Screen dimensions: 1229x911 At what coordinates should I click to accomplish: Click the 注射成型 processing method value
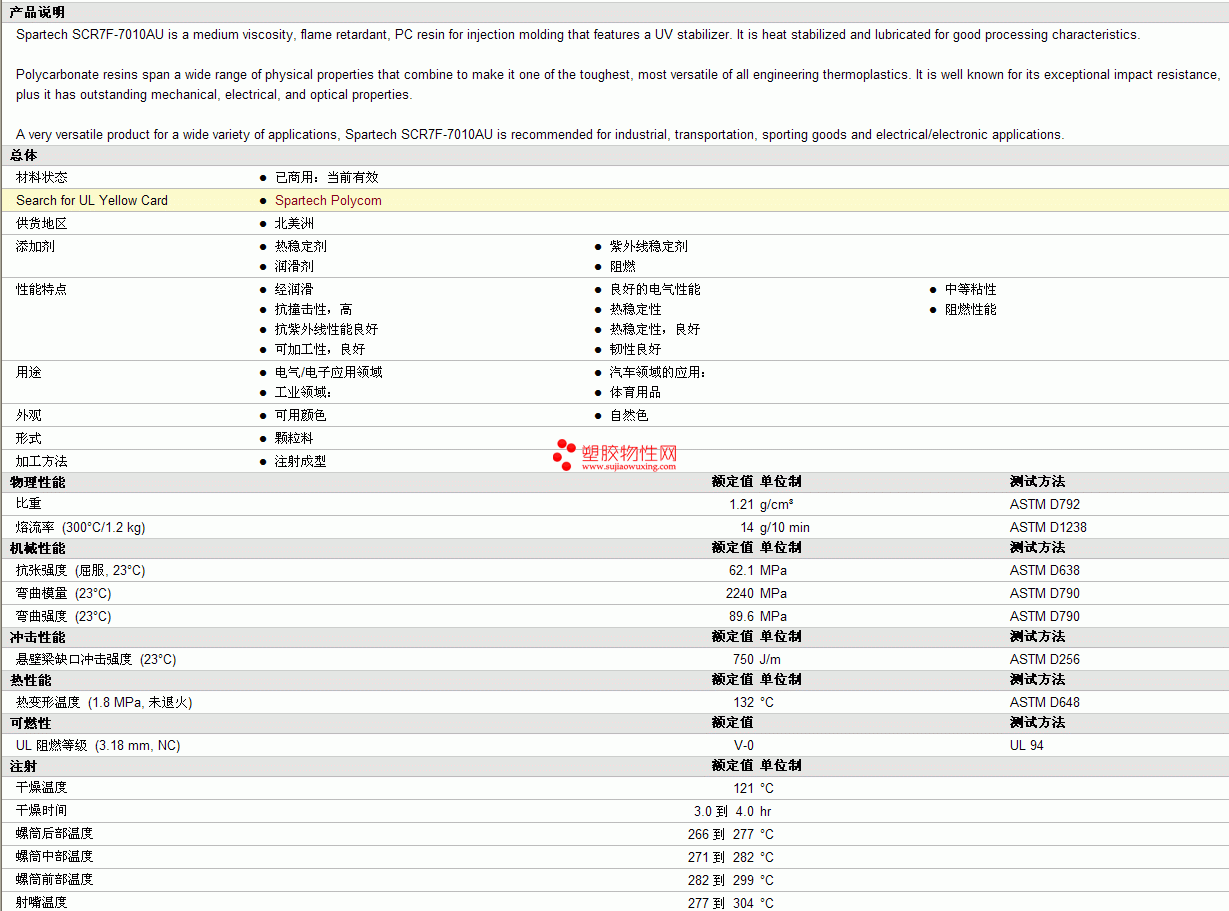click(x=301, y=461)
